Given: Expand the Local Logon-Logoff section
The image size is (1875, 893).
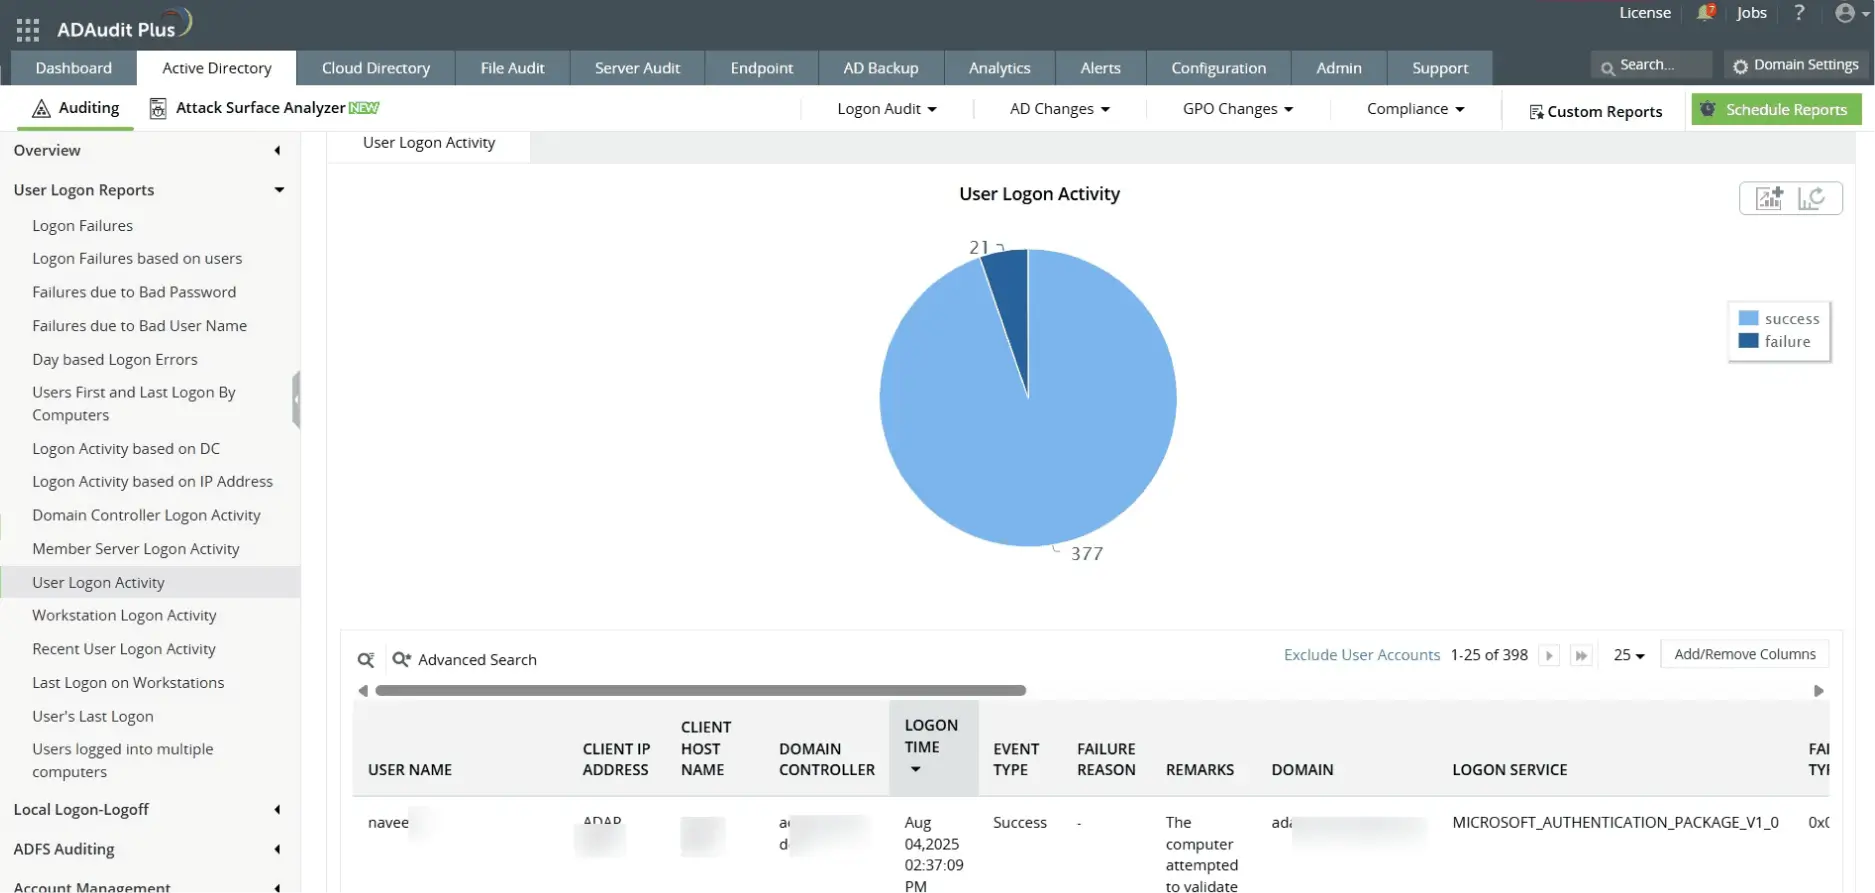Looking at the screenshot, I should click(277, 810).
